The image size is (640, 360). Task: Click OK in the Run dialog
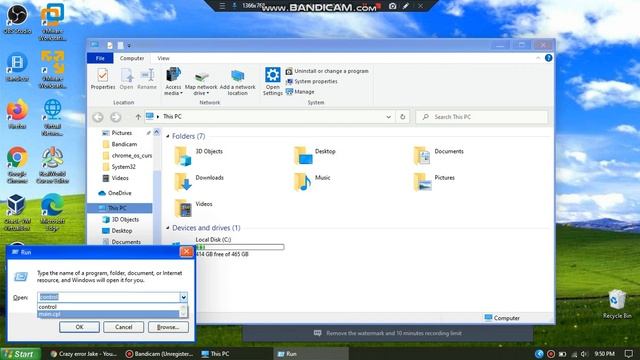pyautogui.click(x=79, y=327)
